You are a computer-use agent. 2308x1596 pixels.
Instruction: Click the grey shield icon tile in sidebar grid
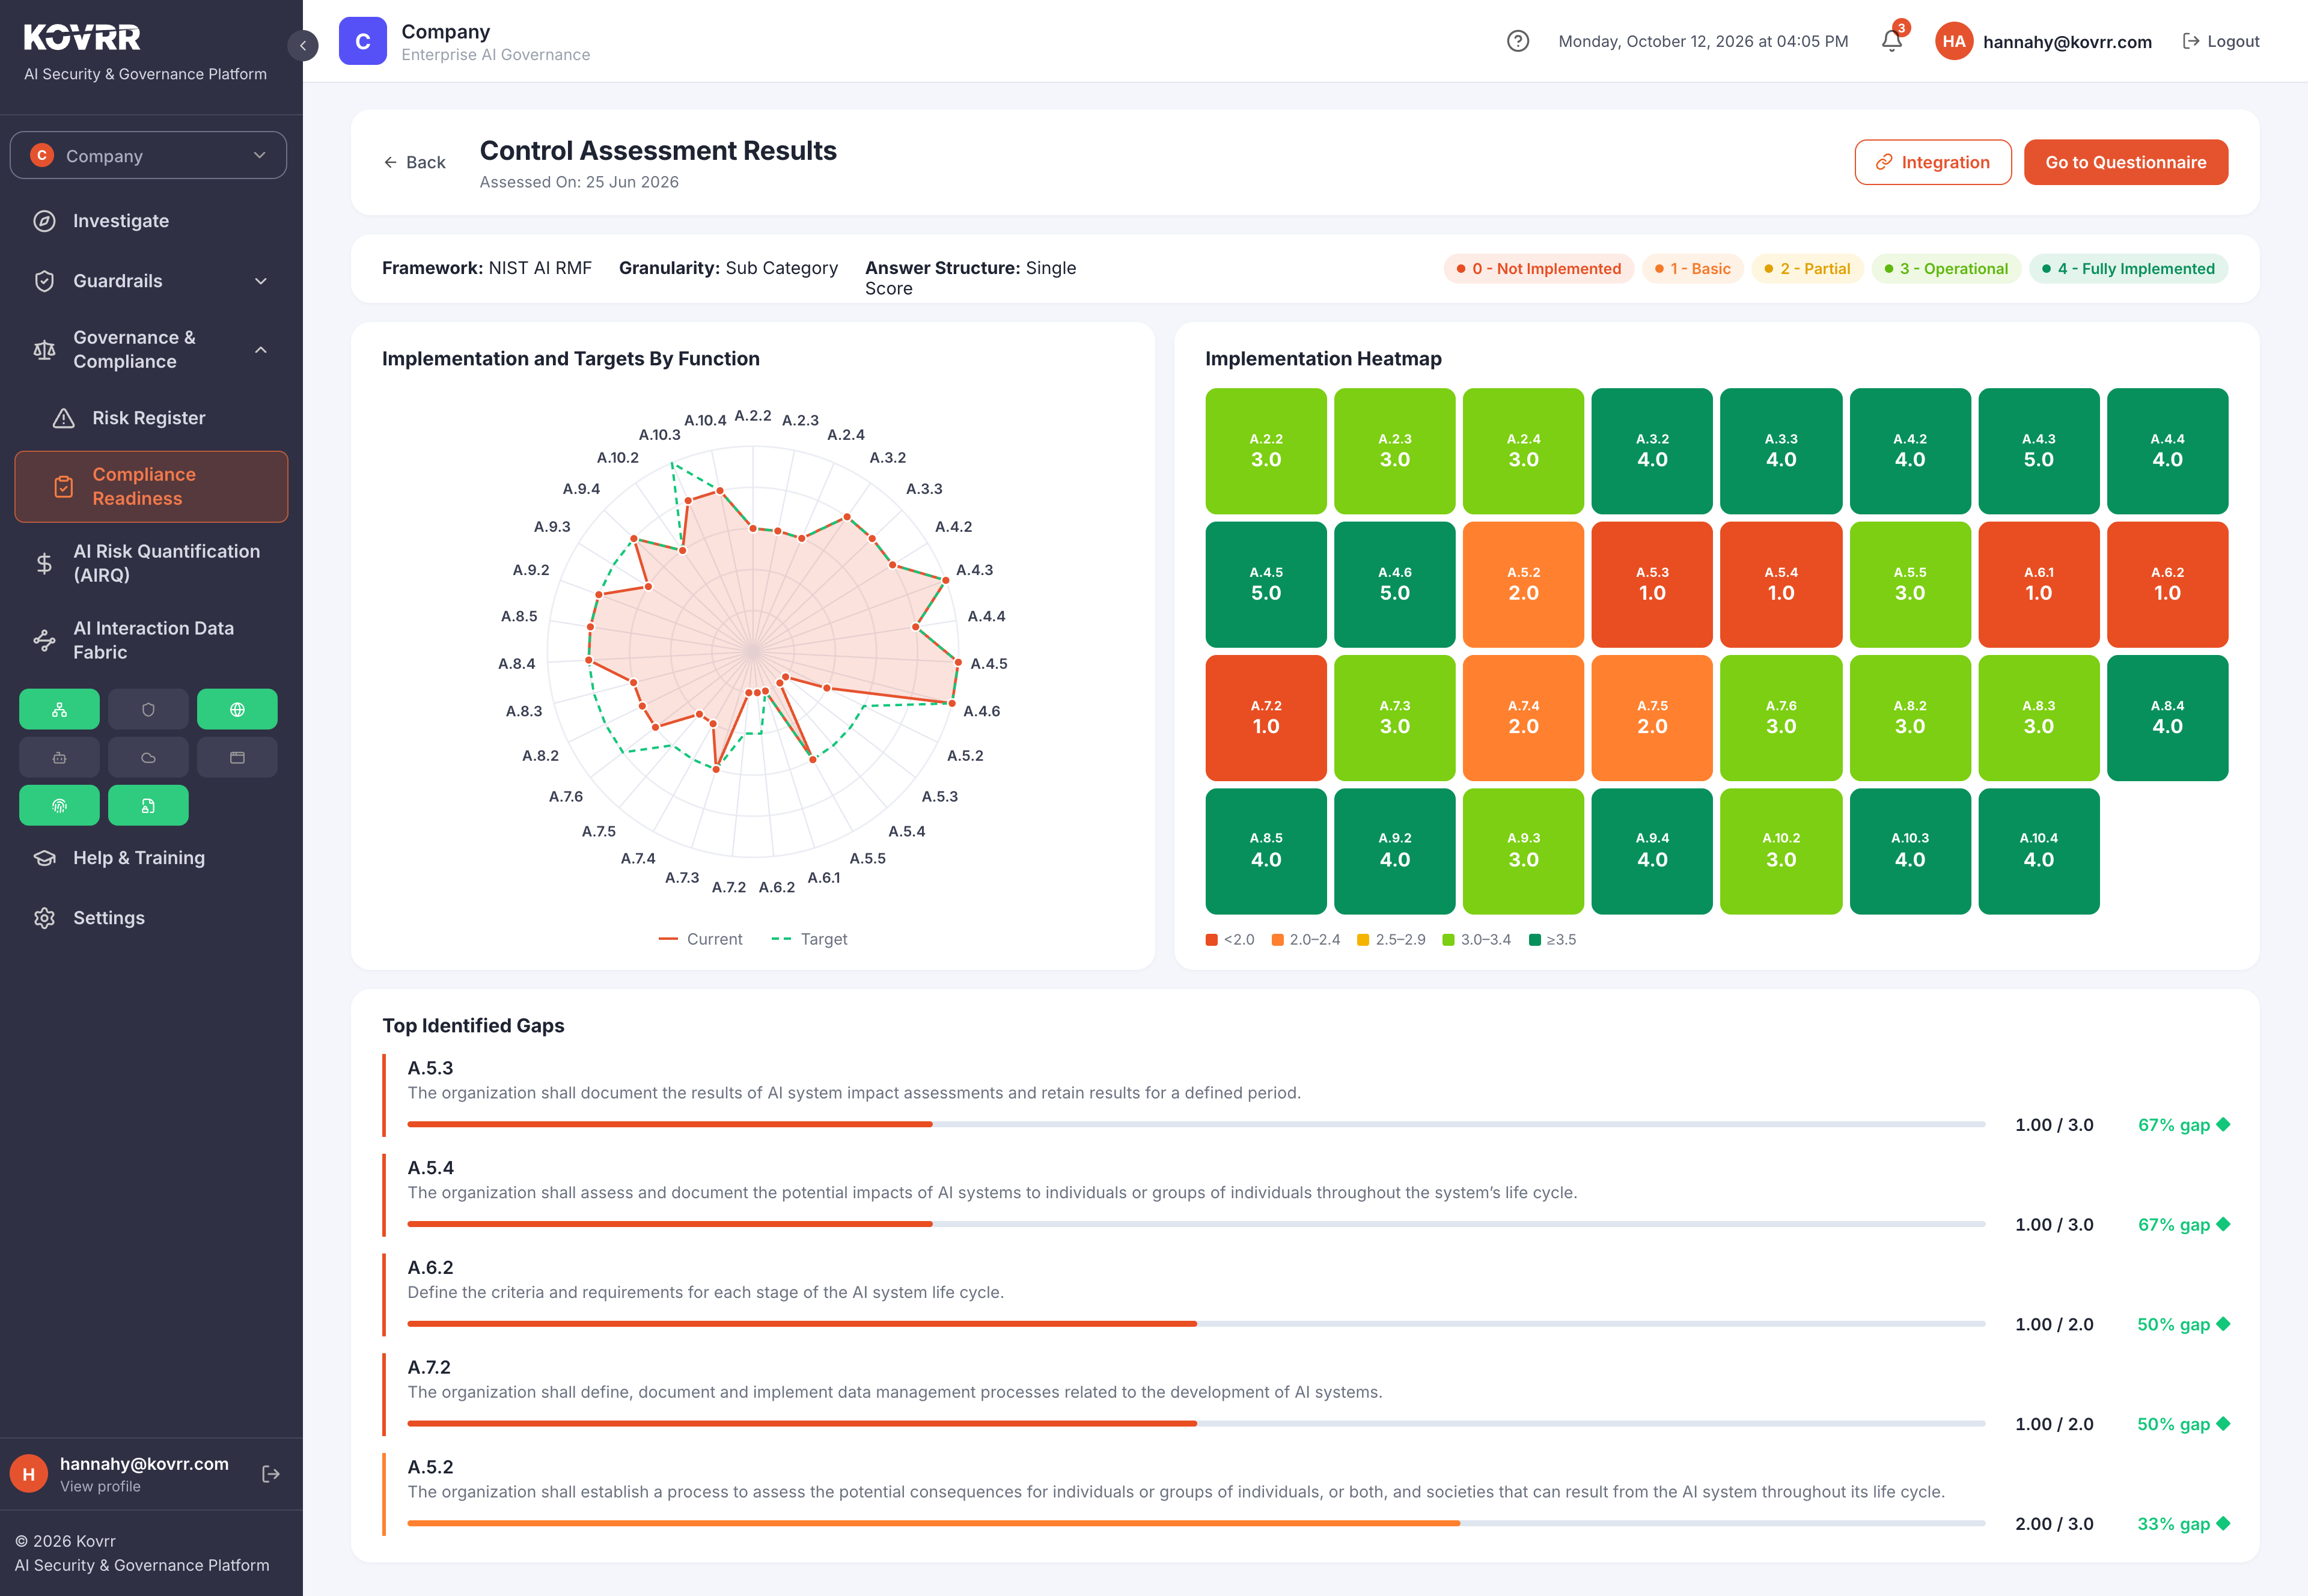click(x=148, y=709)
